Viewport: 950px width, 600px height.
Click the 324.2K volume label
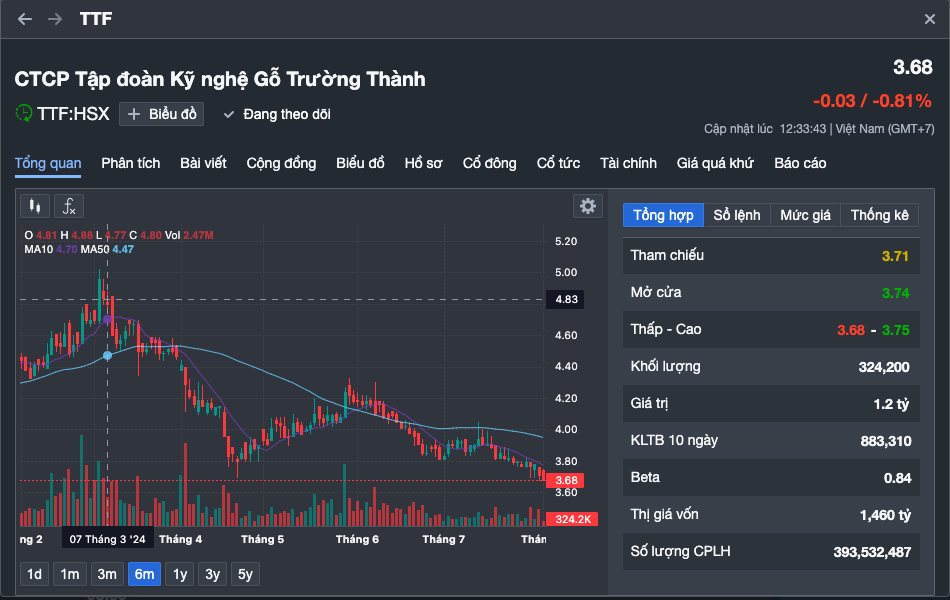click(x=573, y=519)
